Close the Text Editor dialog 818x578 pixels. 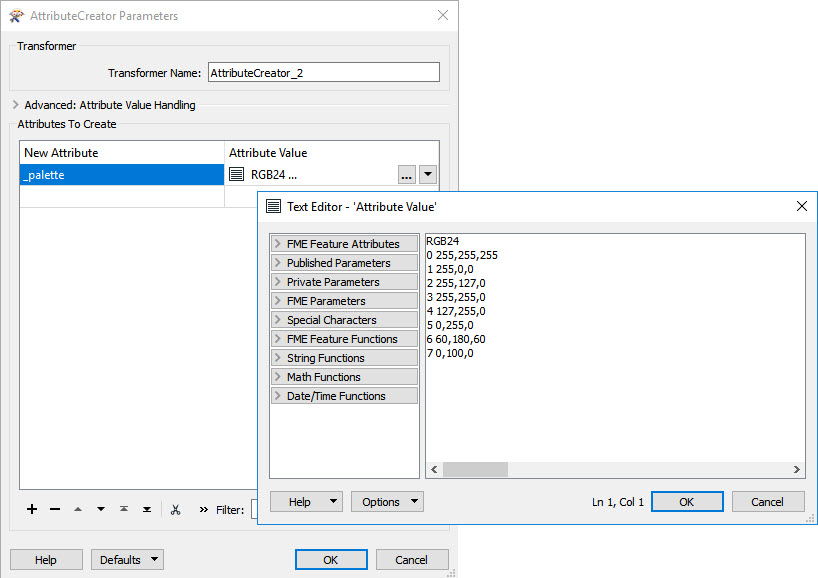802,206
